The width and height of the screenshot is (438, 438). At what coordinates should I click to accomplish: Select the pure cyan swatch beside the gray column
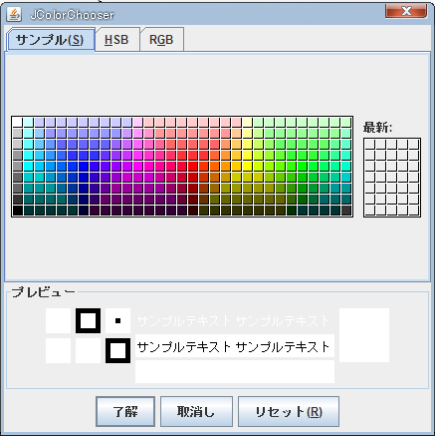coord(29,167)
